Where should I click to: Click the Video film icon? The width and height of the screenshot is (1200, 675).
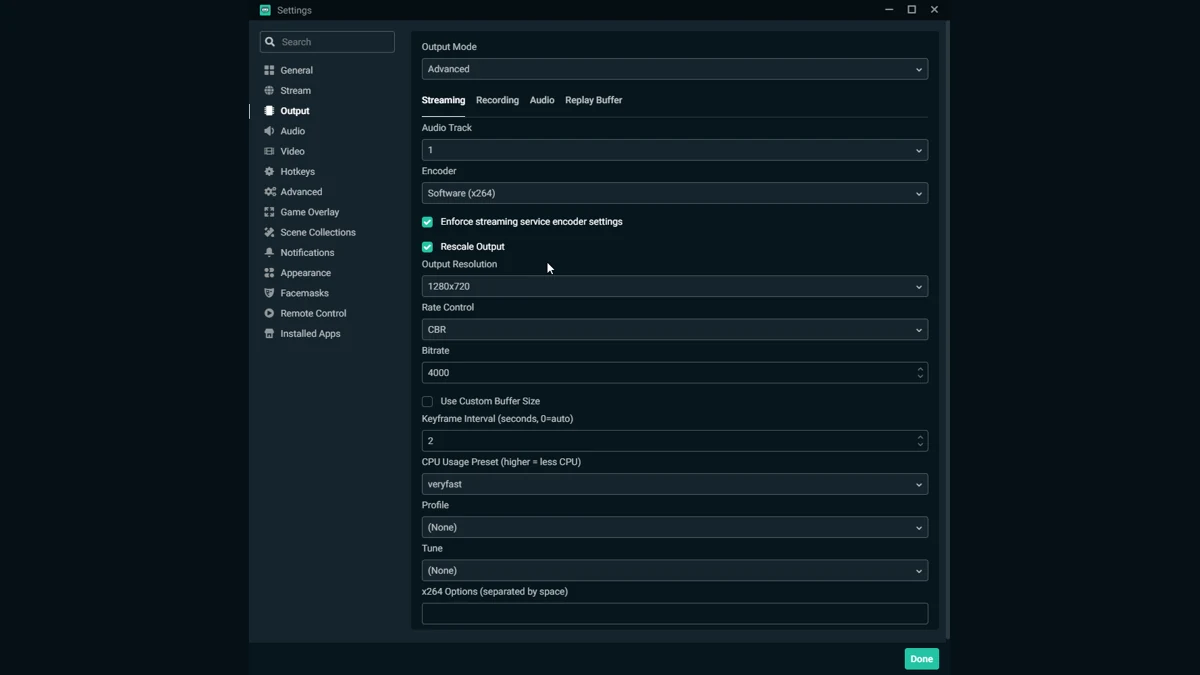pyautogui.click(x=269, y=151)
